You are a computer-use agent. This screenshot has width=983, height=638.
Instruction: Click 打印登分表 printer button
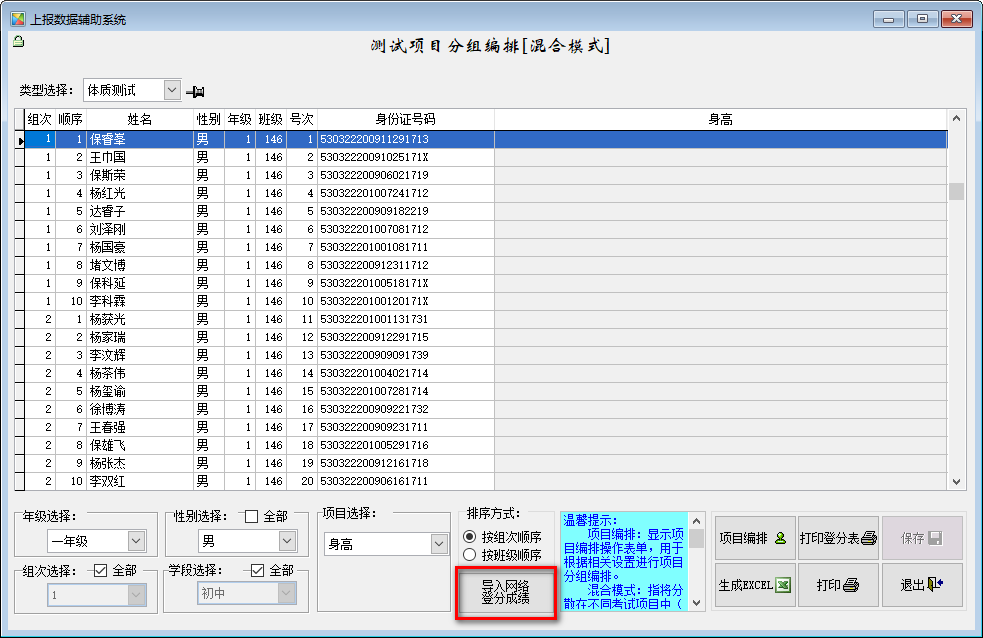pyautogui.click(x=838, y=538)
